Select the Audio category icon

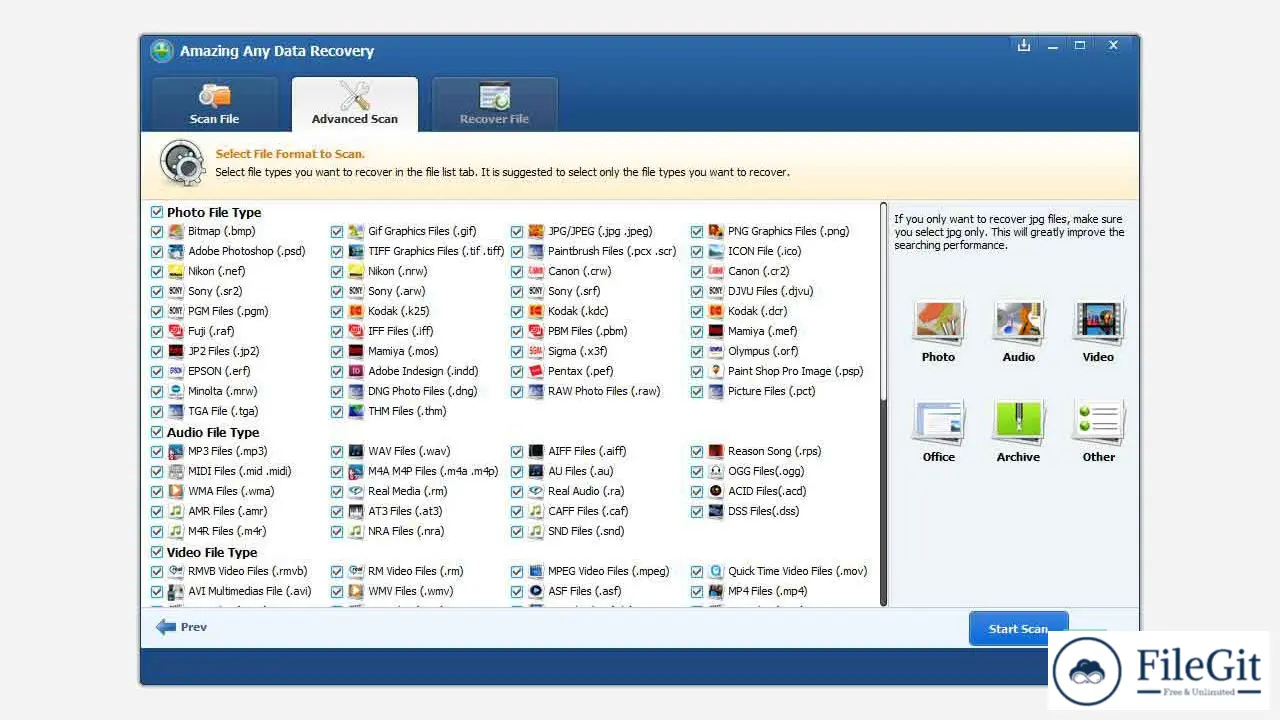tap(1018, 323)
